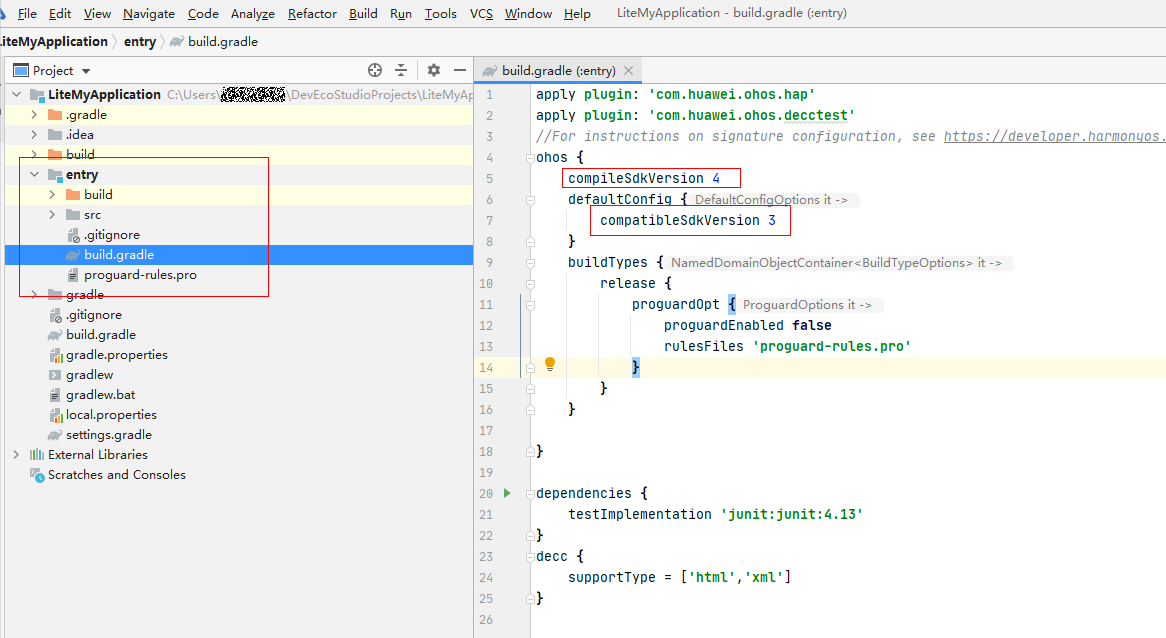Open Project panel settings gear

(x=434, y=70)
